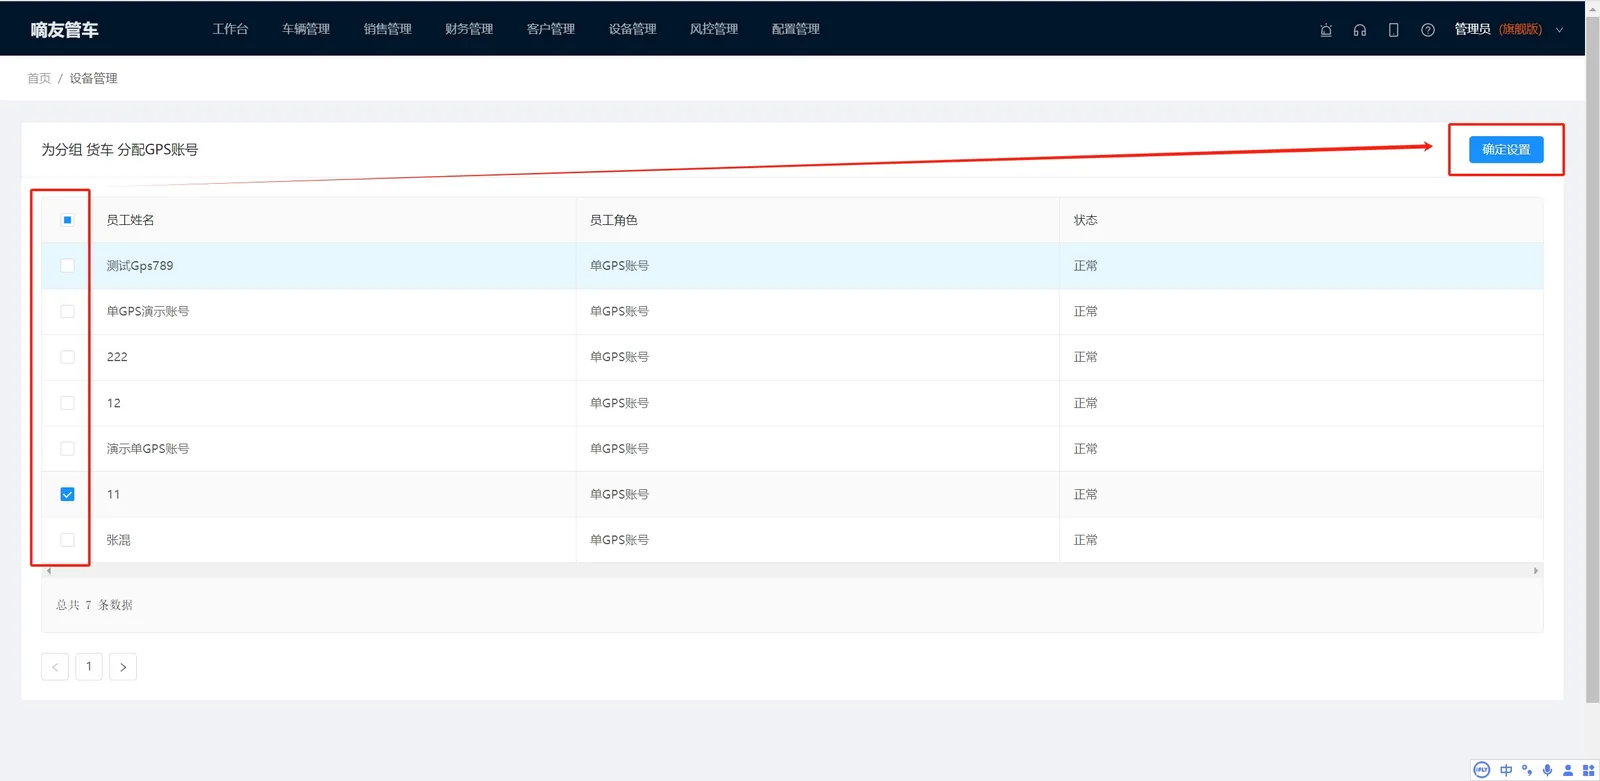Check the box for 测试Gps789
This screenshot has width=1600, height=781.
67,266
